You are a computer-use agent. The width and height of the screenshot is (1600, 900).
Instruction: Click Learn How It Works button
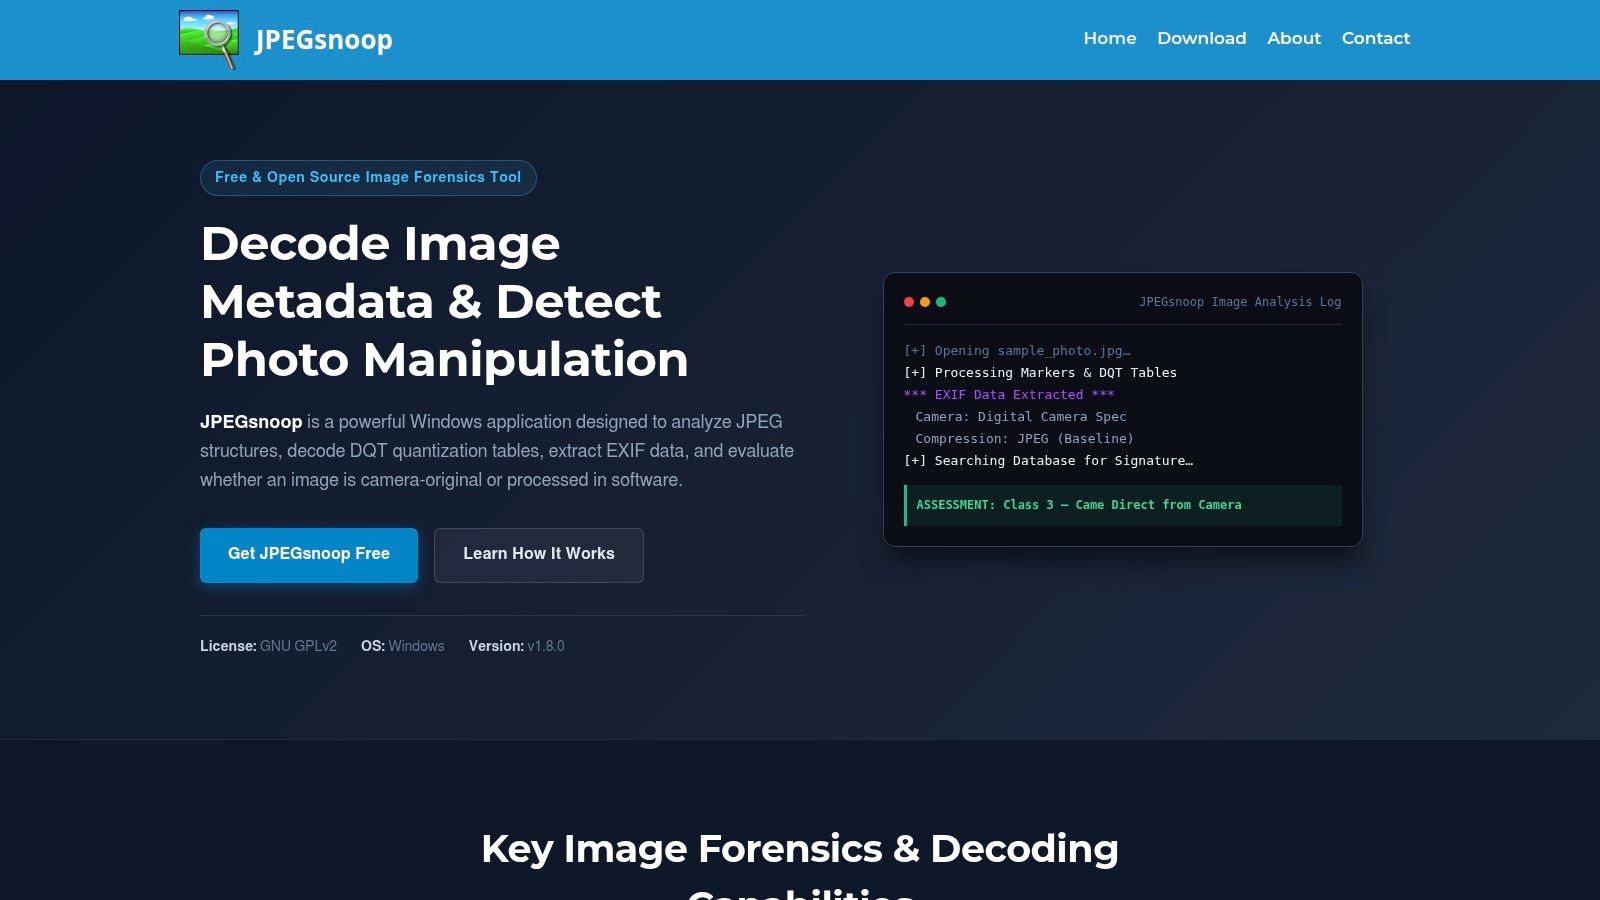pos(539,555)
